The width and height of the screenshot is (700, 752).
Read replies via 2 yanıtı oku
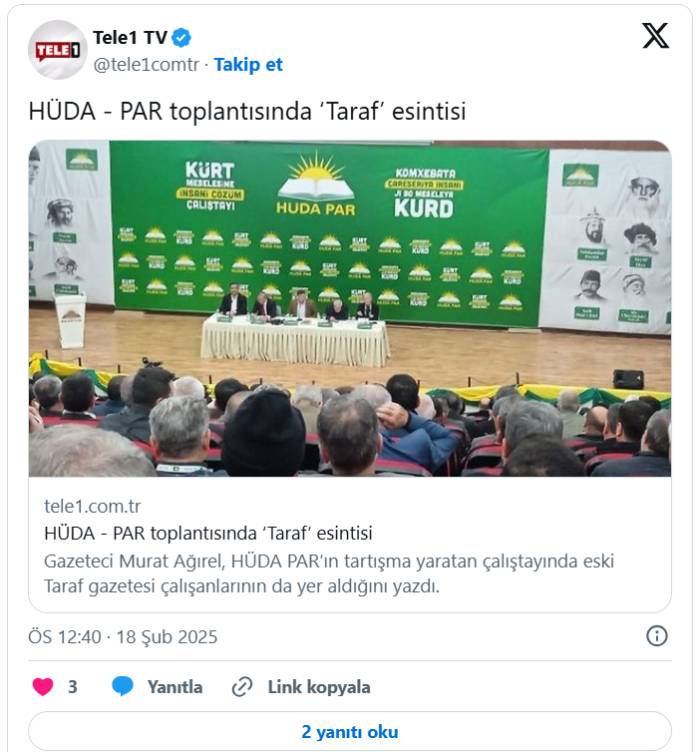(350, 731)
